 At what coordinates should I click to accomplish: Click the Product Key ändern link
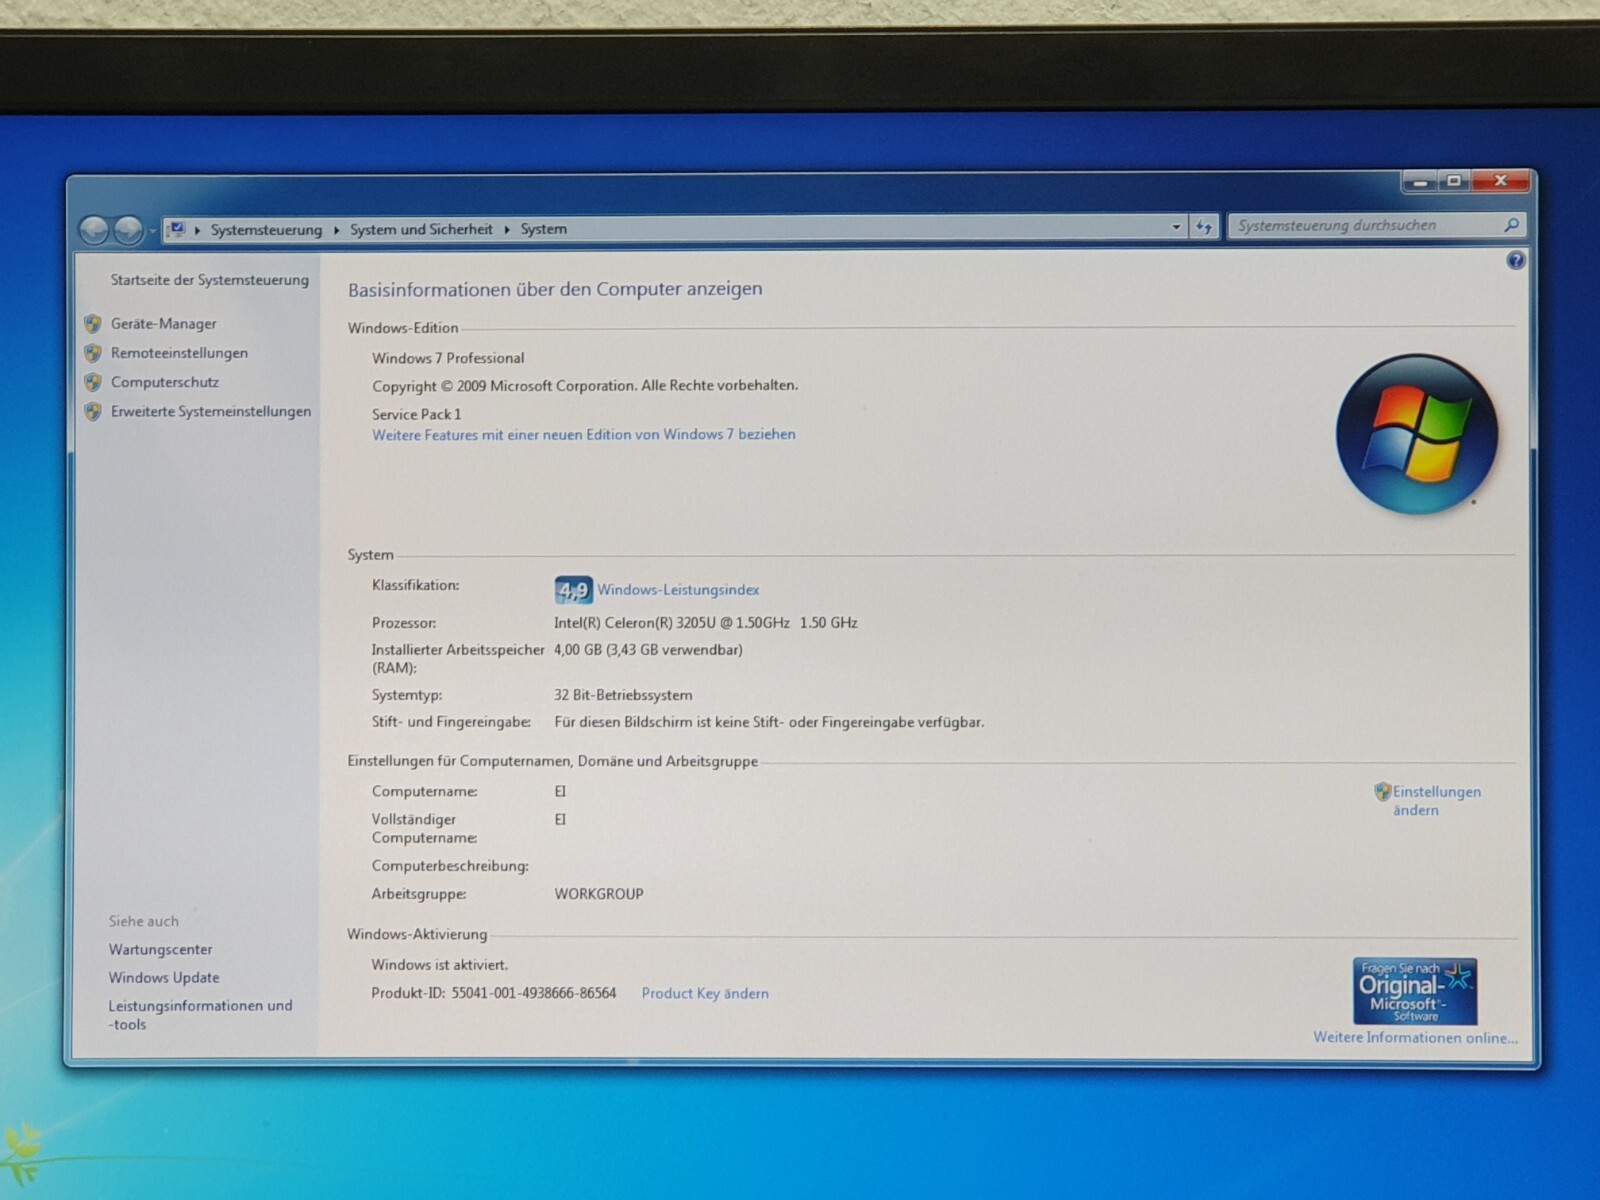705,993
